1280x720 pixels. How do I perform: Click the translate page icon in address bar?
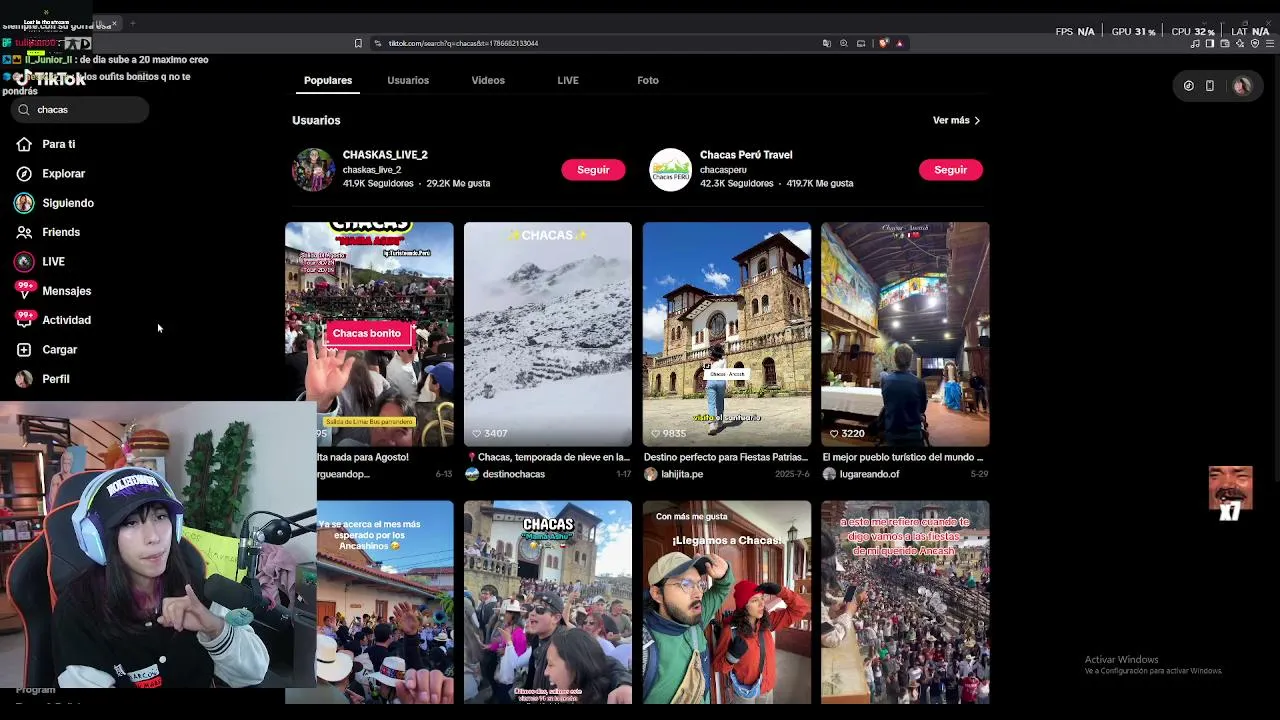click(x=826, y=43)
